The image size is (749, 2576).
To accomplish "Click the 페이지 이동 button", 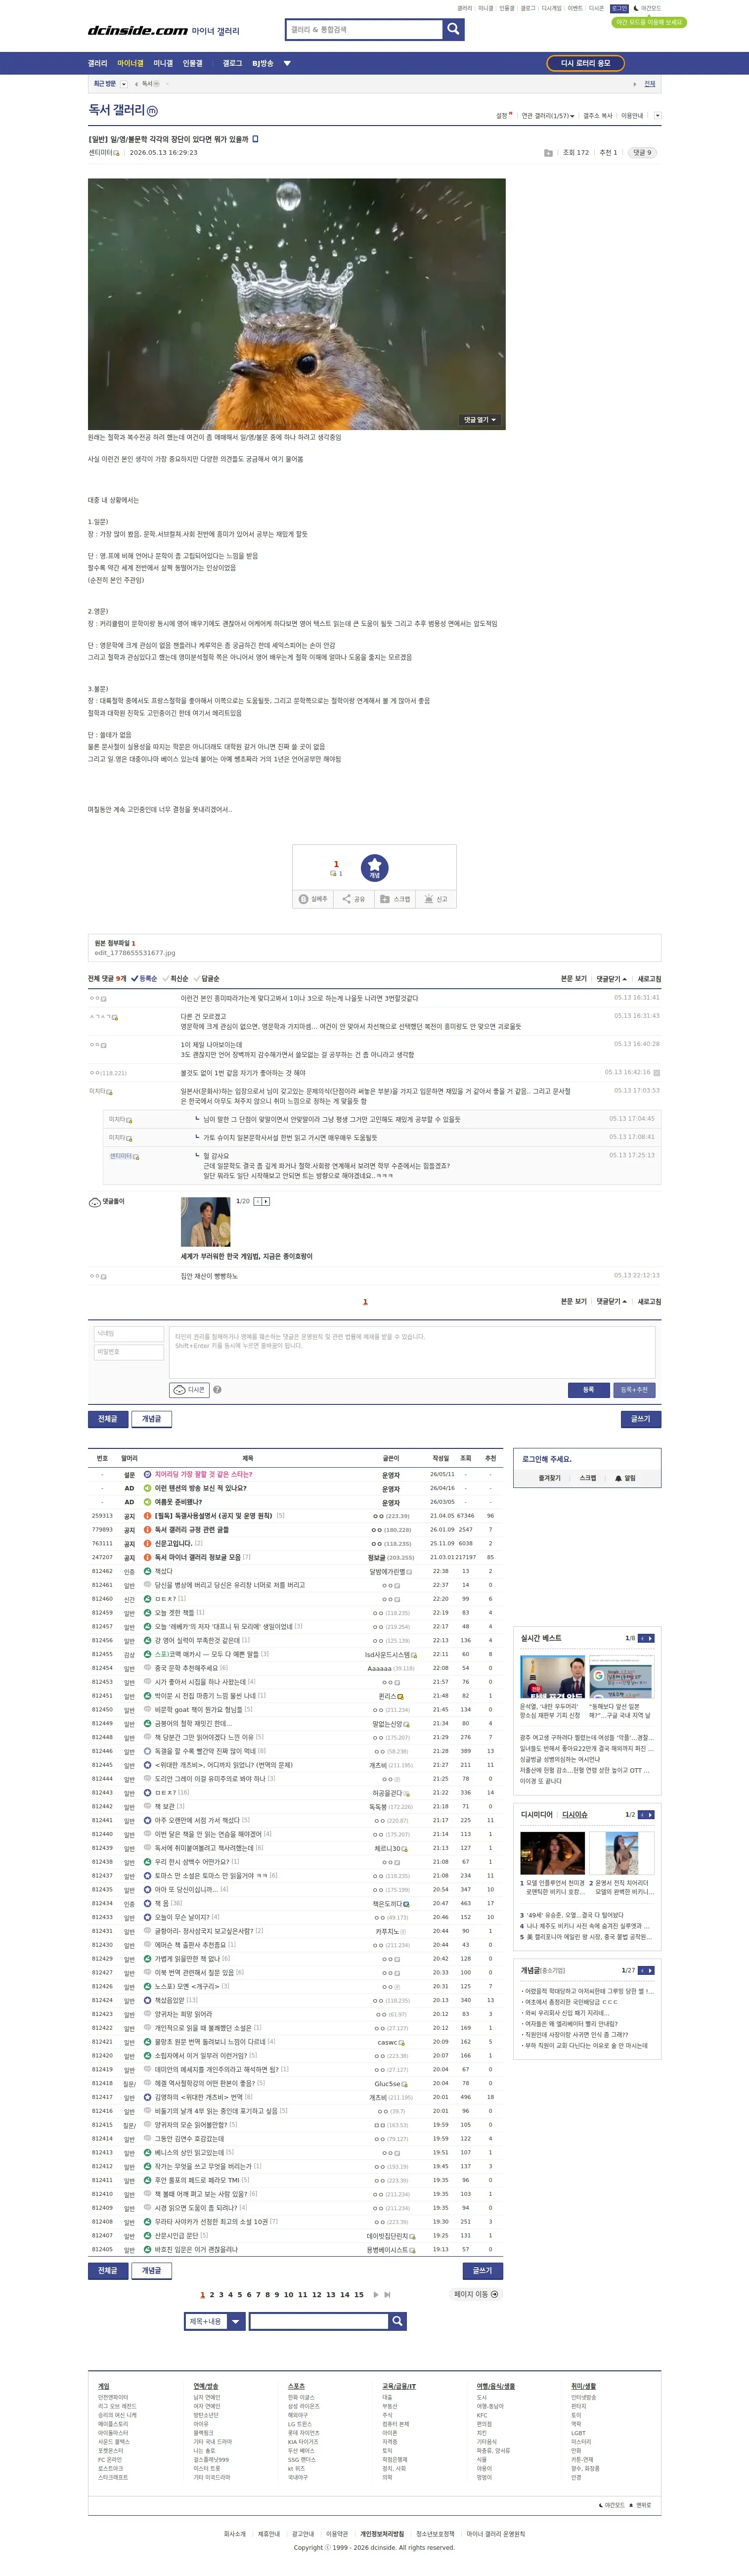I will tap(476, 2294).
